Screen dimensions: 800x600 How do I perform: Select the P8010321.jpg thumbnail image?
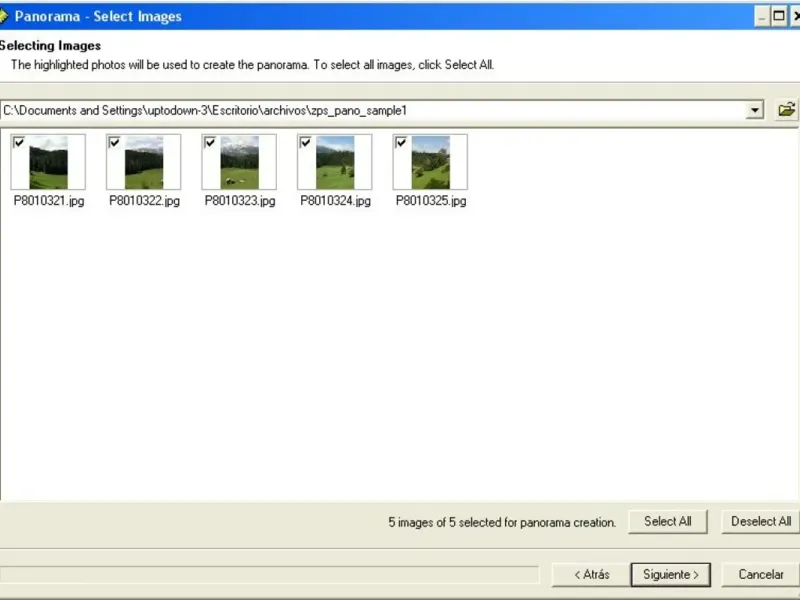[48, 162]
